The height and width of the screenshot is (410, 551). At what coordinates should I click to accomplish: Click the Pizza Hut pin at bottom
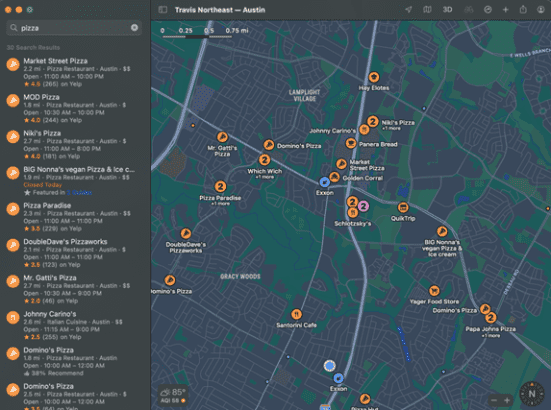(x=365, y=399)
